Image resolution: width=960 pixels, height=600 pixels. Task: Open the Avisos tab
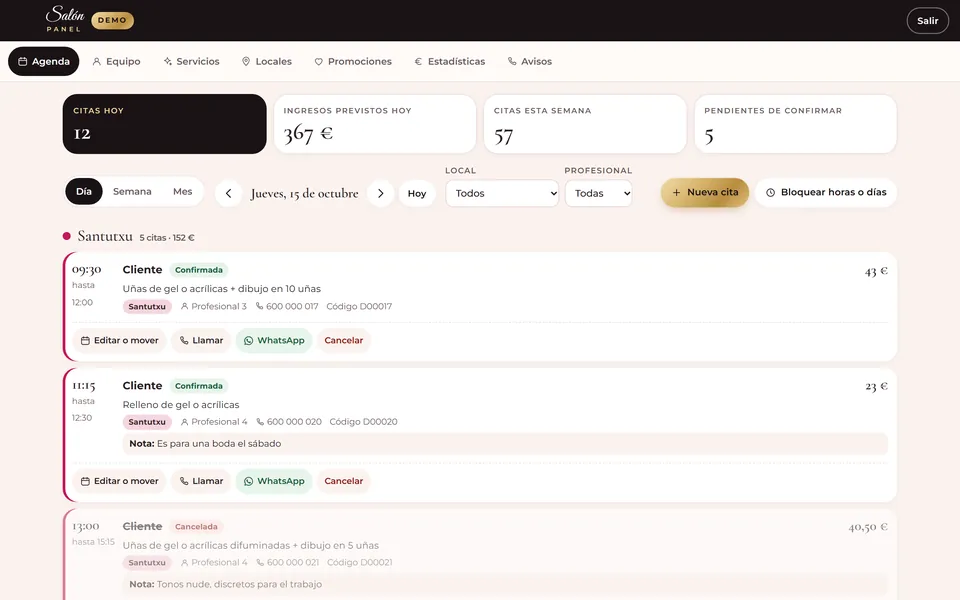530,61
